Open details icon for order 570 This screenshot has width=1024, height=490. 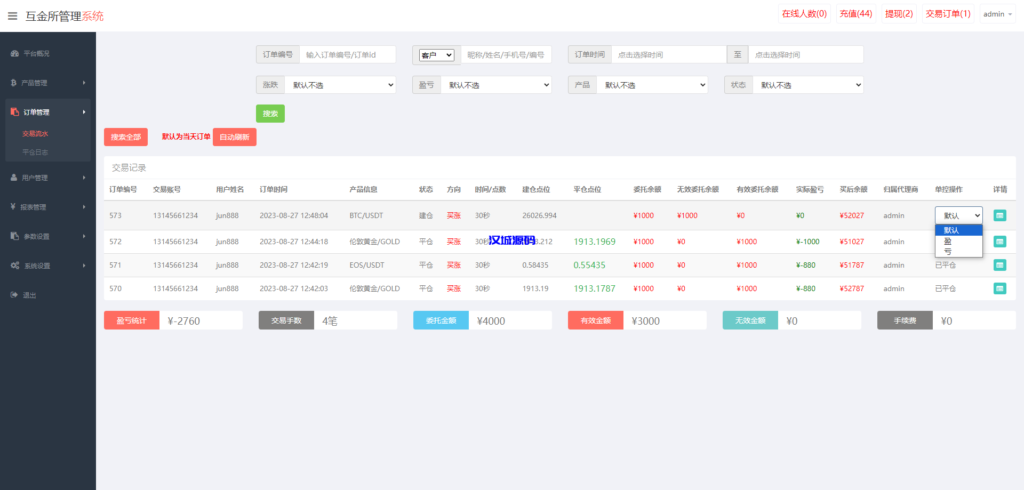999,288
